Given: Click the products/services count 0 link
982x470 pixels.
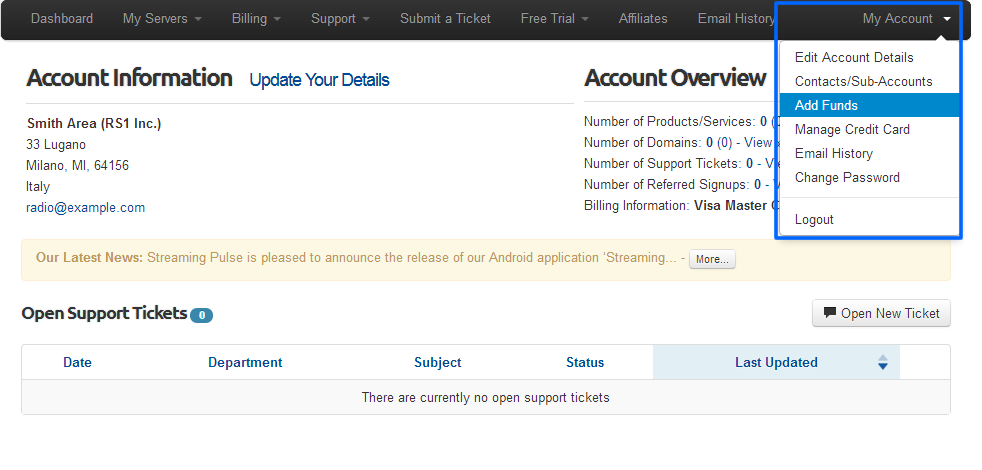Looking at the screenshot, I should tap(763, 122).
